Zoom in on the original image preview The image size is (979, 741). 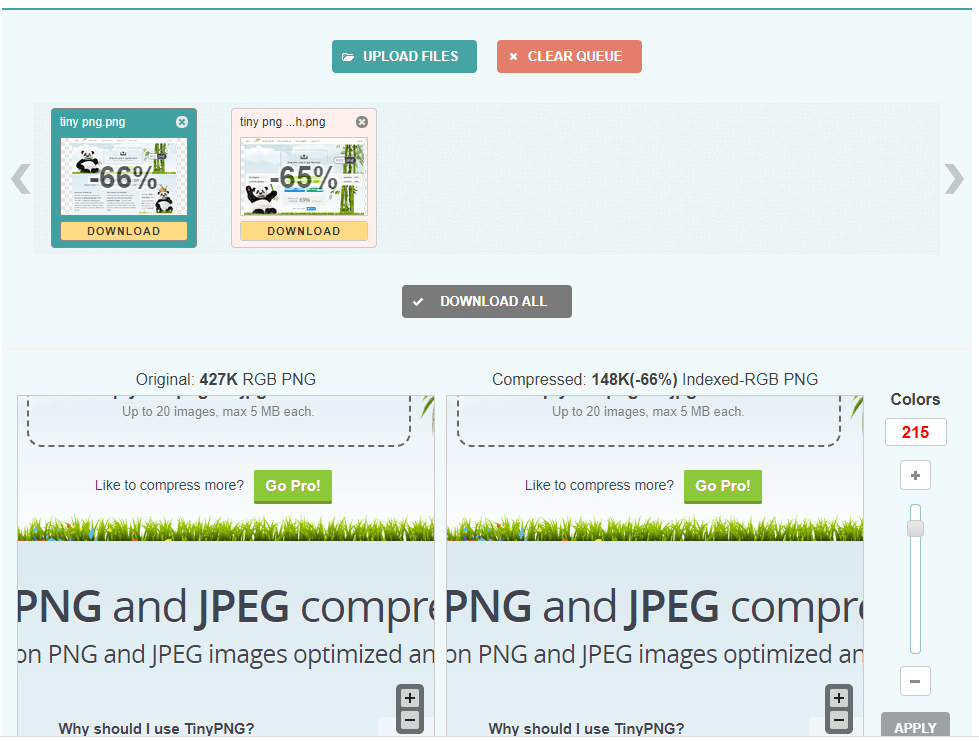coord(410,698)
